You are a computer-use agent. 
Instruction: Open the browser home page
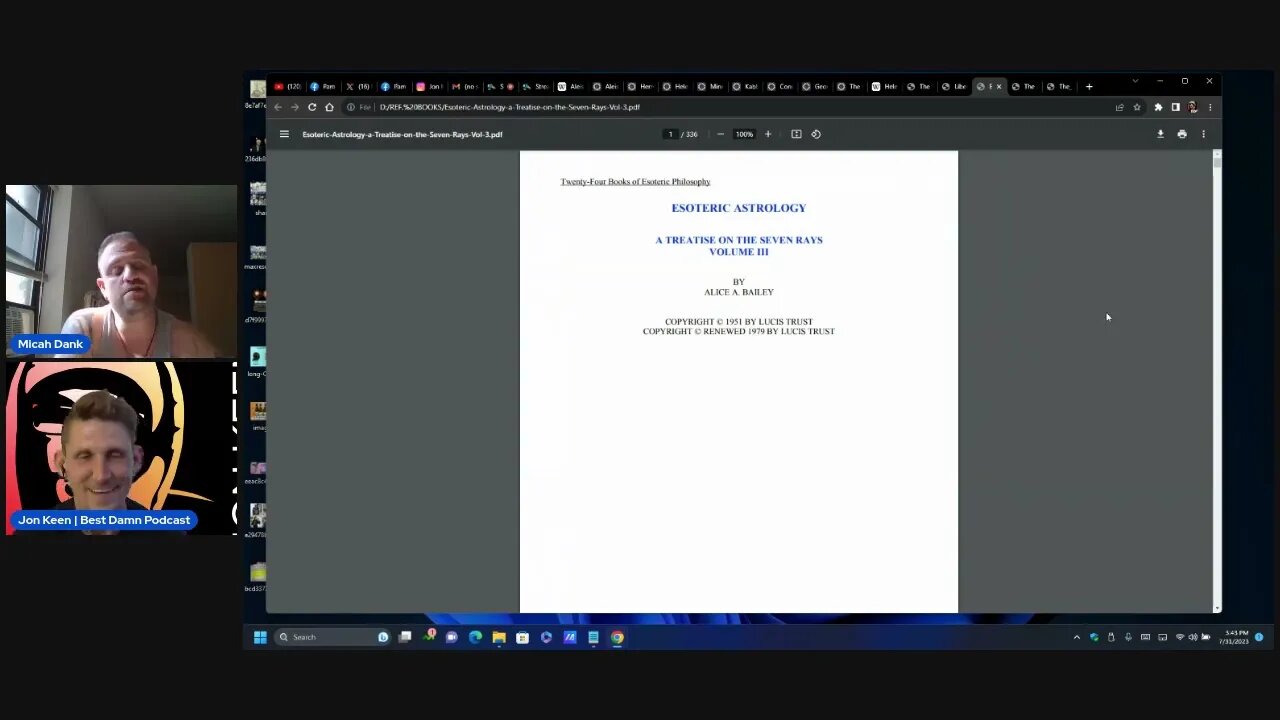click(329, 107)
